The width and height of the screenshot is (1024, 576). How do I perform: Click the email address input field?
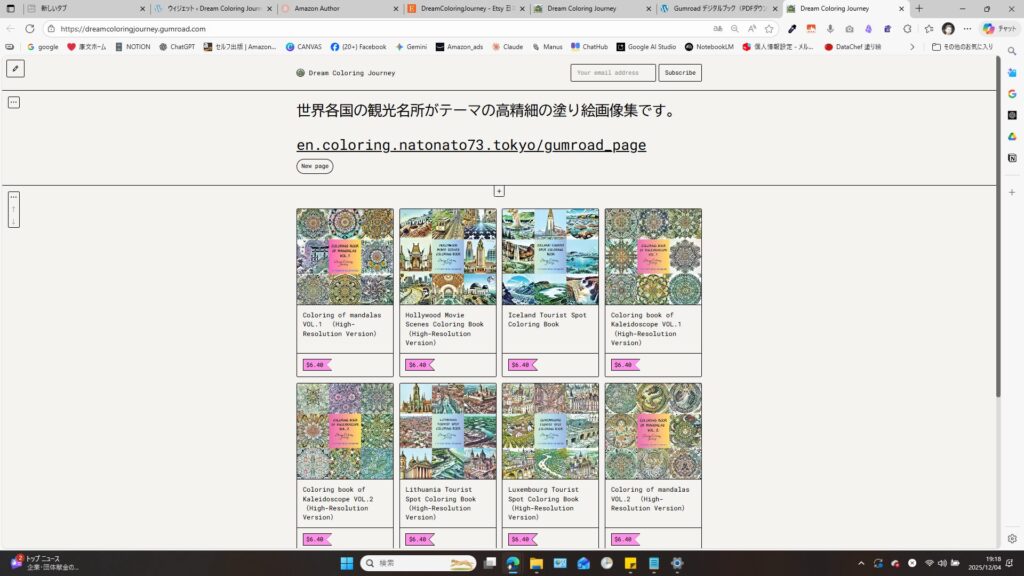pos(612,73)
